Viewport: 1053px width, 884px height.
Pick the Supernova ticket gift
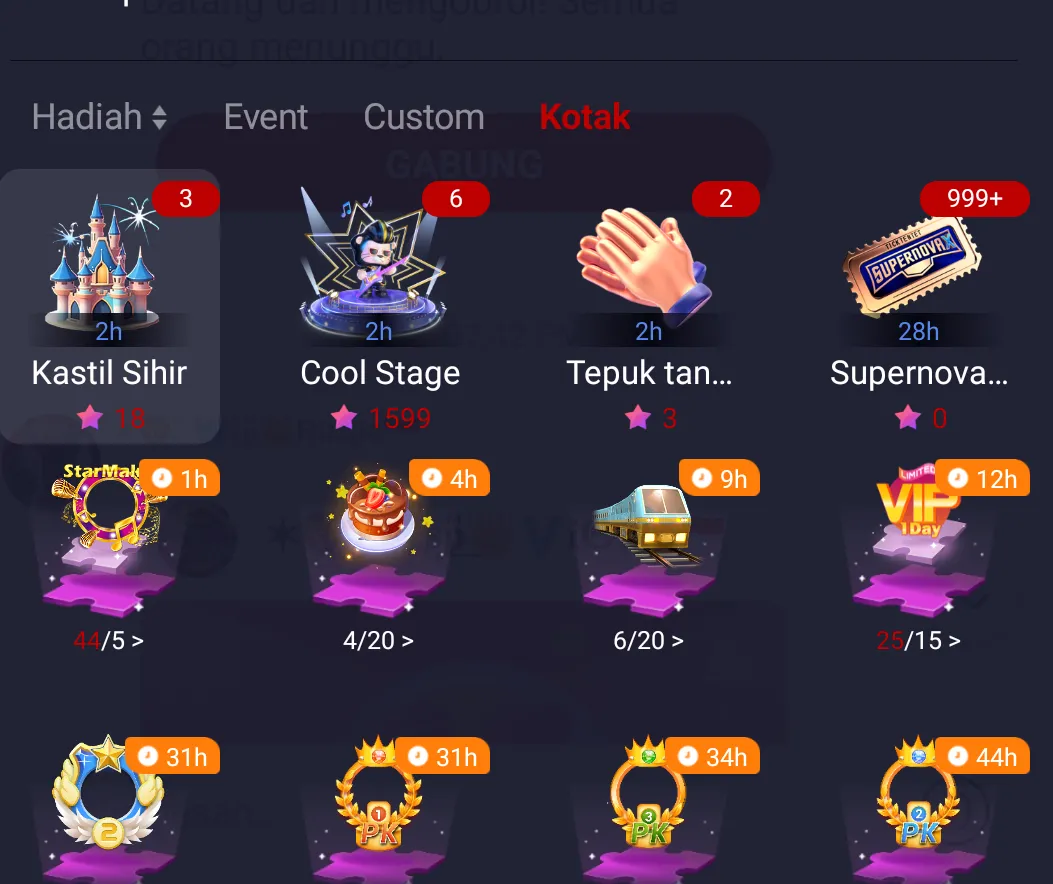pyautogui.click(x=919, y=306)
